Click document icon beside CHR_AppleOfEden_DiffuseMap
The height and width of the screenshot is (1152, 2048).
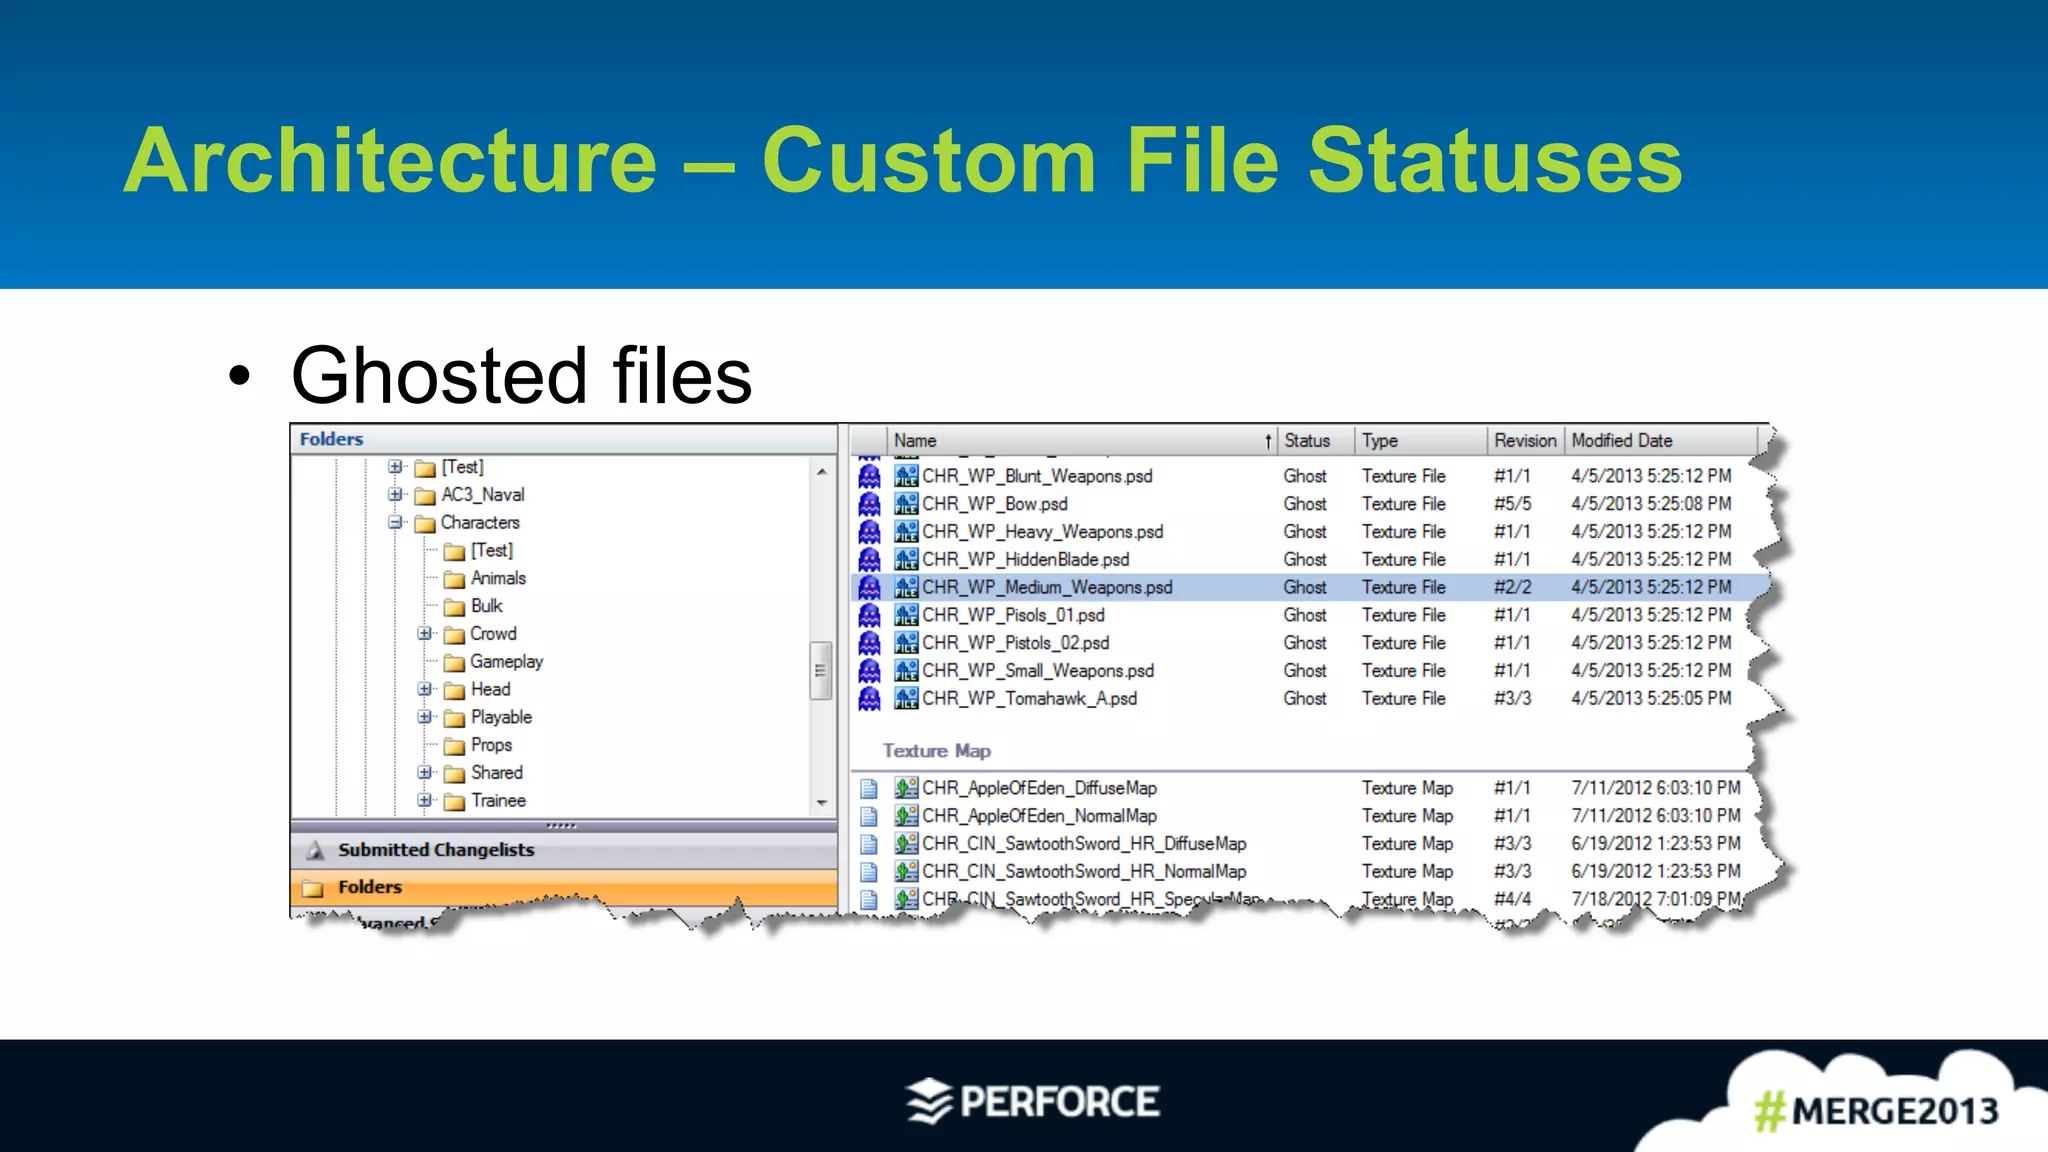[x=869, y=788]
